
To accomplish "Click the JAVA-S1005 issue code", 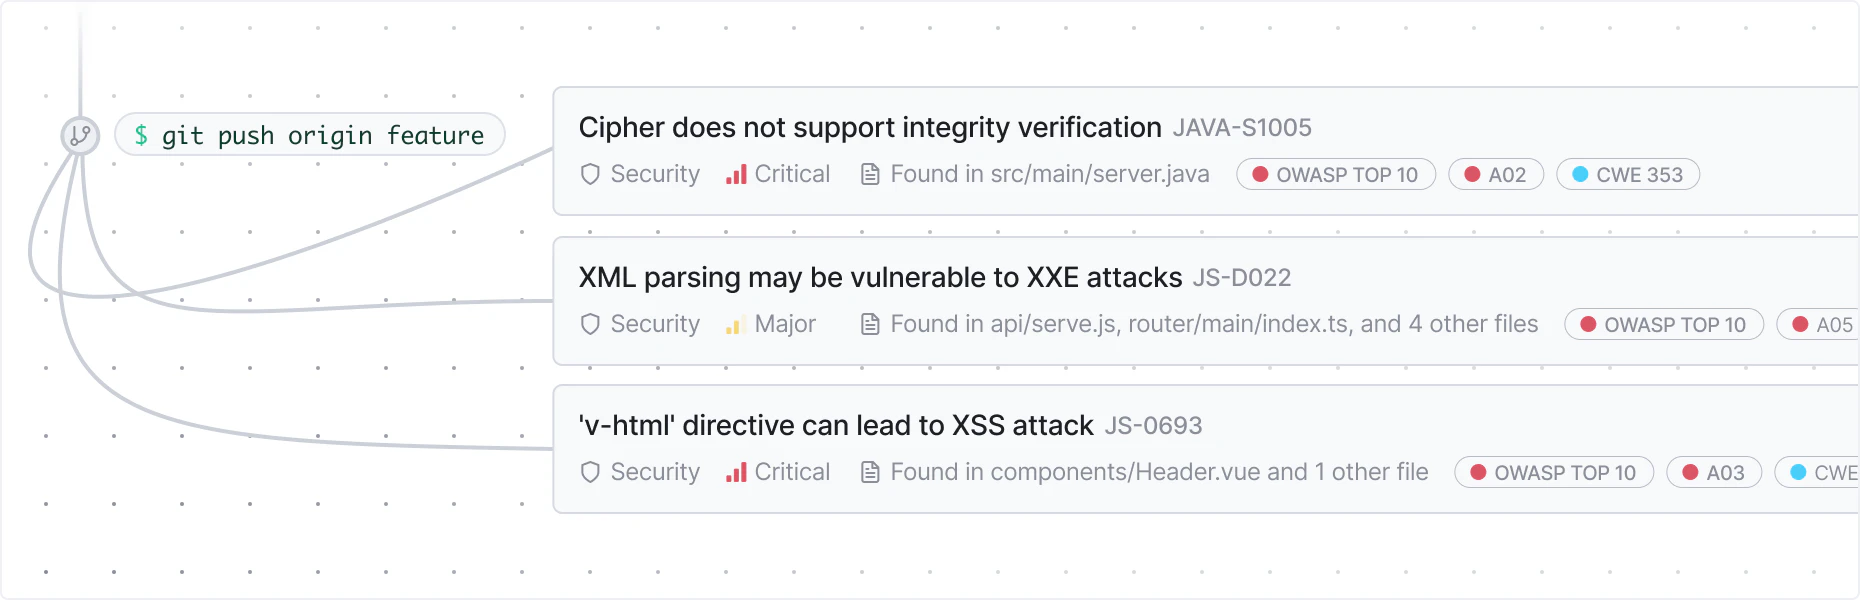I will coord(1242,128).
